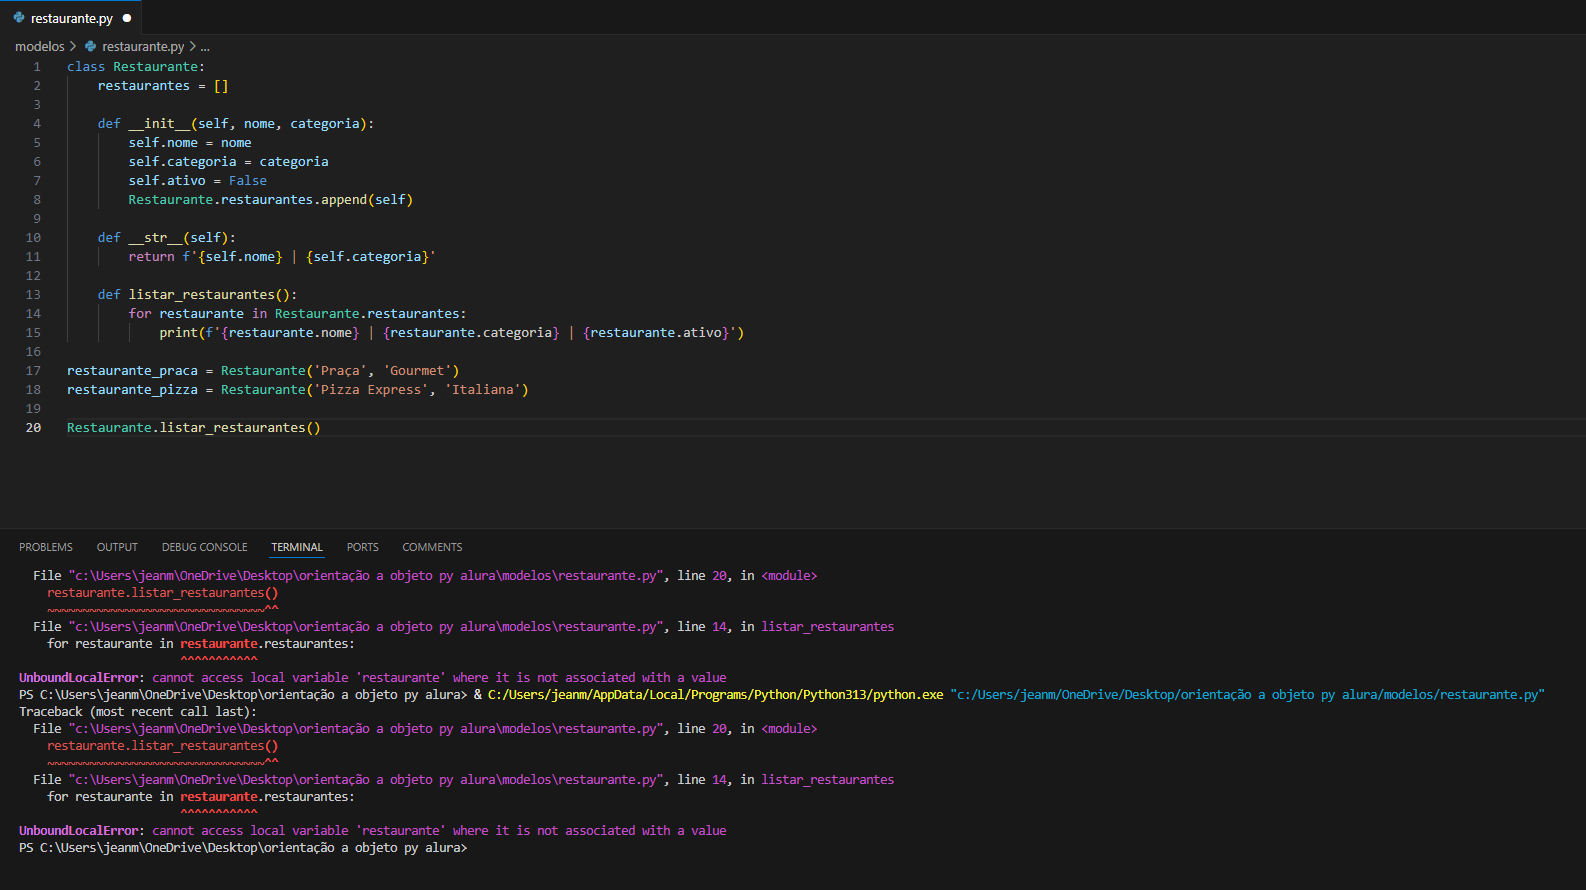Click the return f-string line
Screen dimensions: 1586x890
pyautogui.click(x=282, y=257)
